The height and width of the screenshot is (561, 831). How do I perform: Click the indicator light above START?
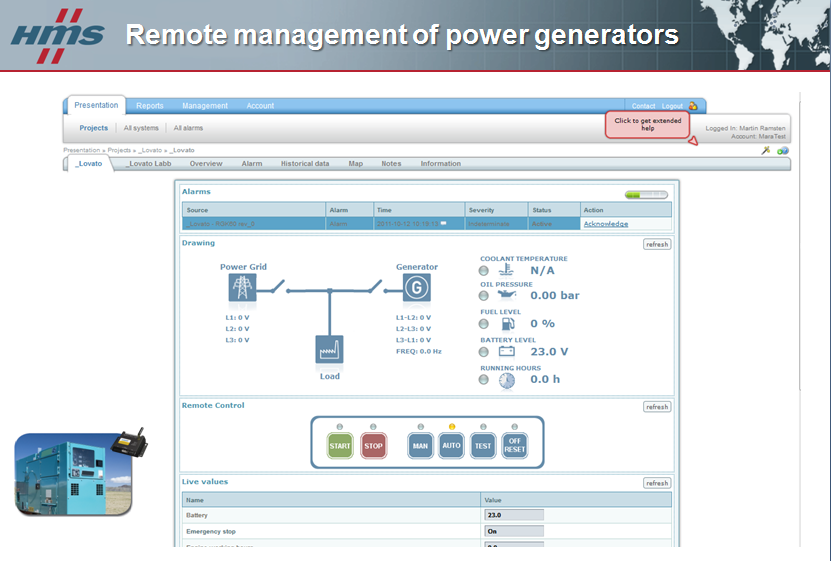click(x=340, y=426)
